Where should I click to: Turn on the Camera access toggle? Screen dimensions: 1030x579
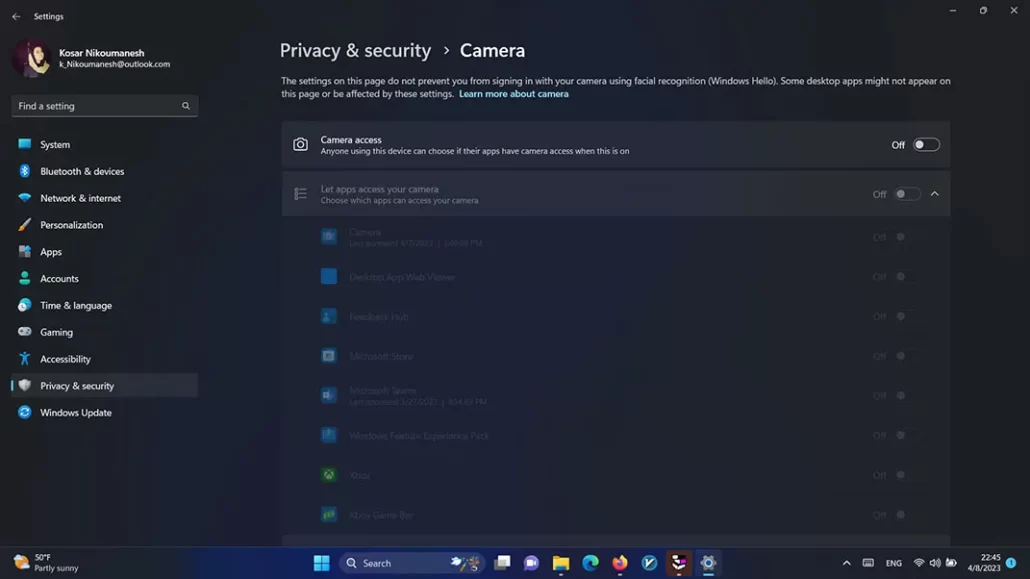926,145
